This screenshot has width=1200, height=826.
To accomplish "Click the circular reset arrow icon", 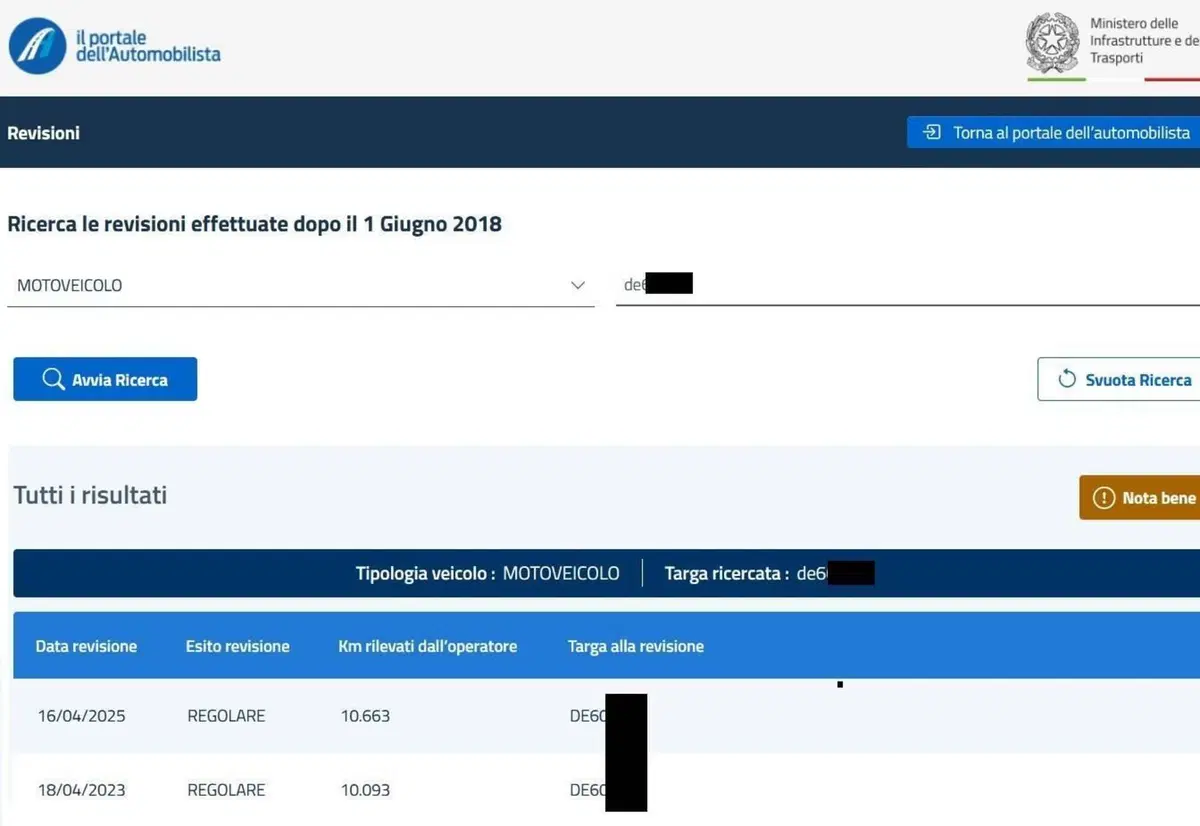I will pyautogui.click(x=1067, y=380).
